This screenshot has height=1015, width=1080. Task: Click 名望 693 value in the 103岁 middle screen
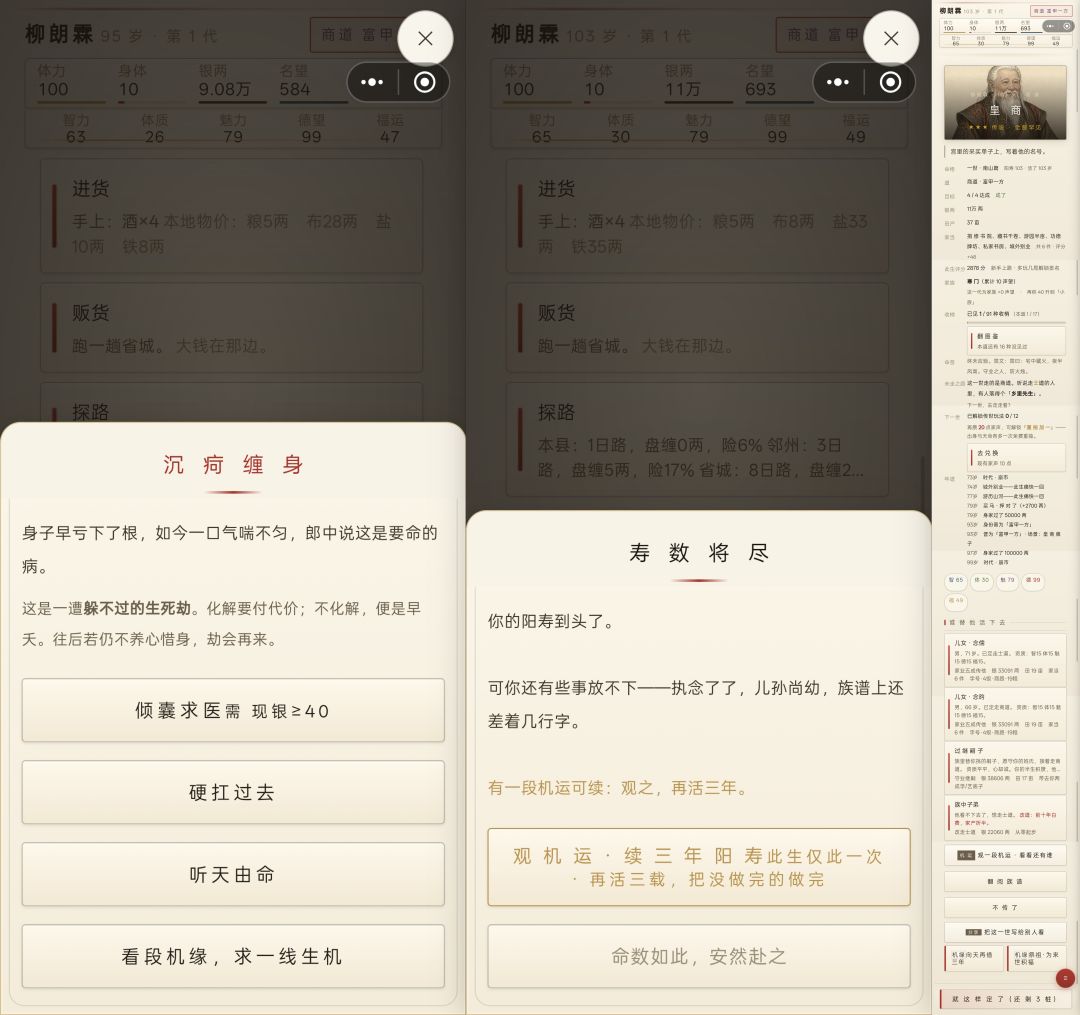pyautogui.click(x=760, y=89)
